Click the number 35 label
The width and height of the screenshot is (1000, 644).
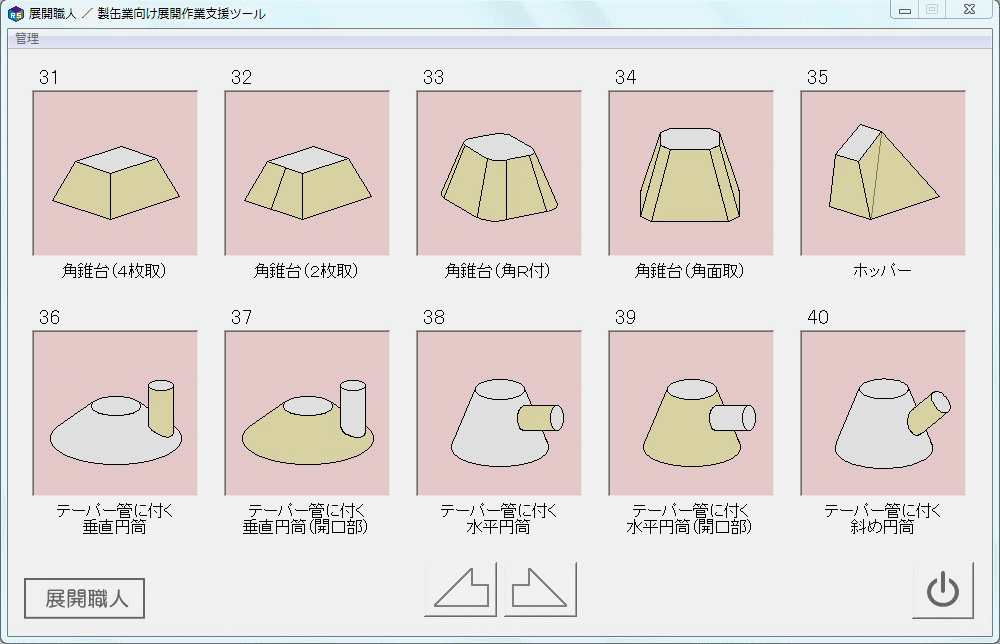point(817,77)
